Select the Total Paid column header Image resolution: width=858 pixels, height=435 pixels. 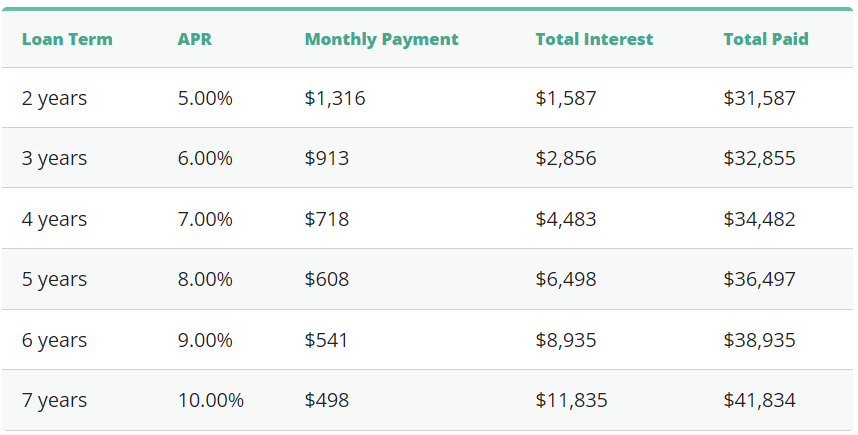pos(766,40)
